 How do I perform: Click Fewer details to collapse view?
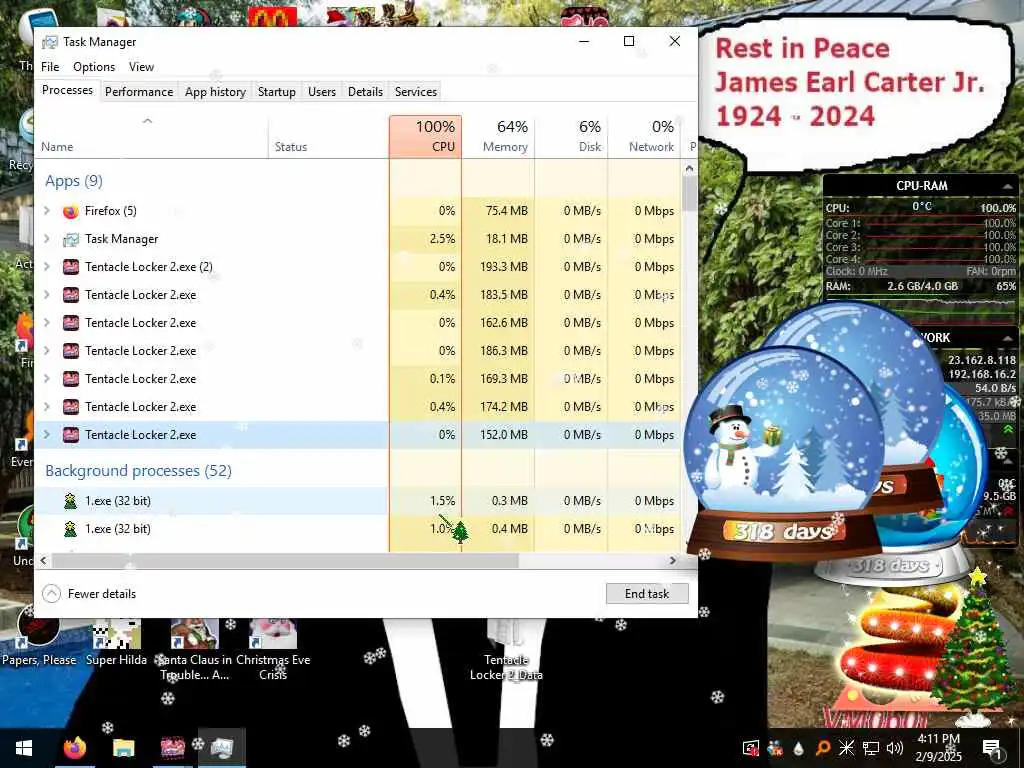(89, 594)
